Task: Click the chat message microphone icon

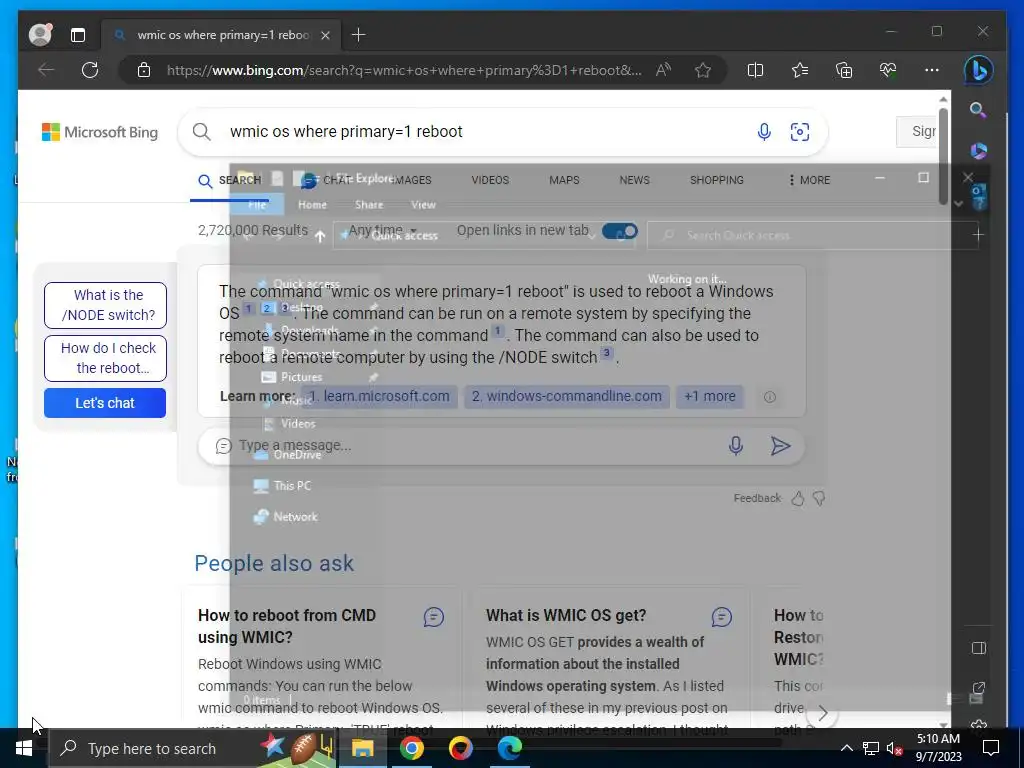Action: click(735, 445)
